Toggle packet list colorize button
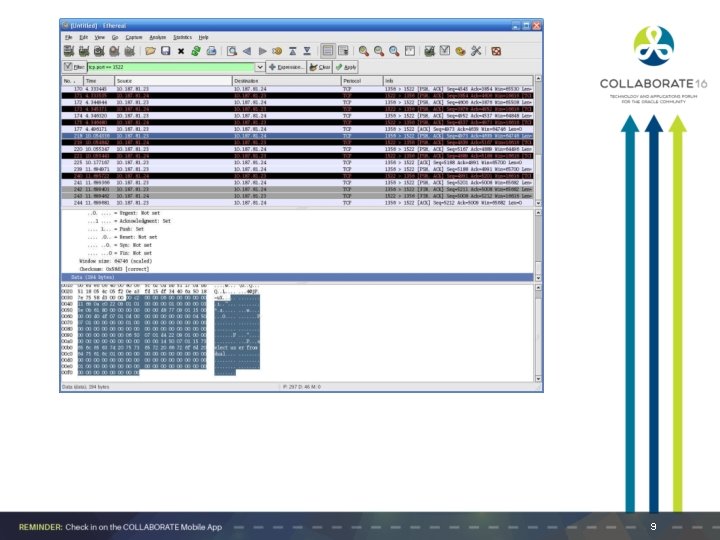Image resolution: width=720 pixels, height=540 pixels. coord(327,51)
